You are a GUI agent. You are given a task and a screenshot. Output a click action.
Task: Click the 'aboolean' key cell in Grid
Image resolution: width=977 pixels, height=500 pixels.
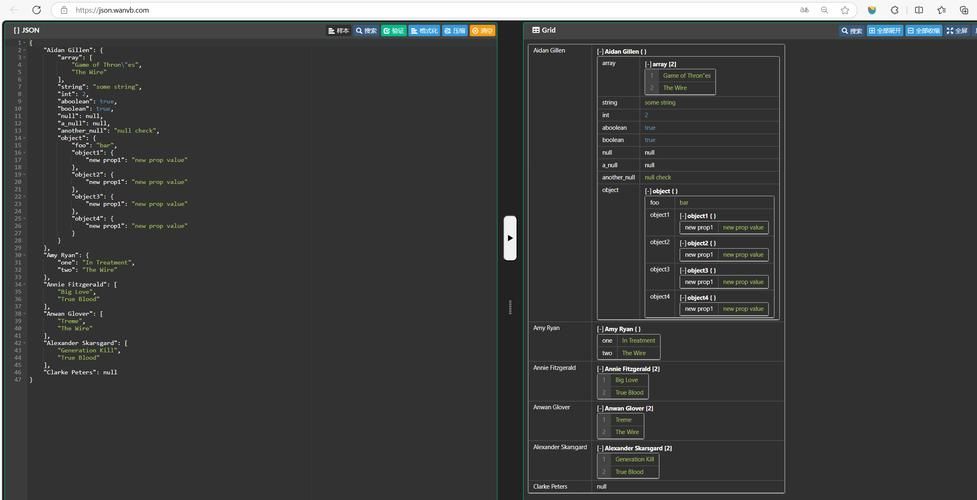coord(614,128)
